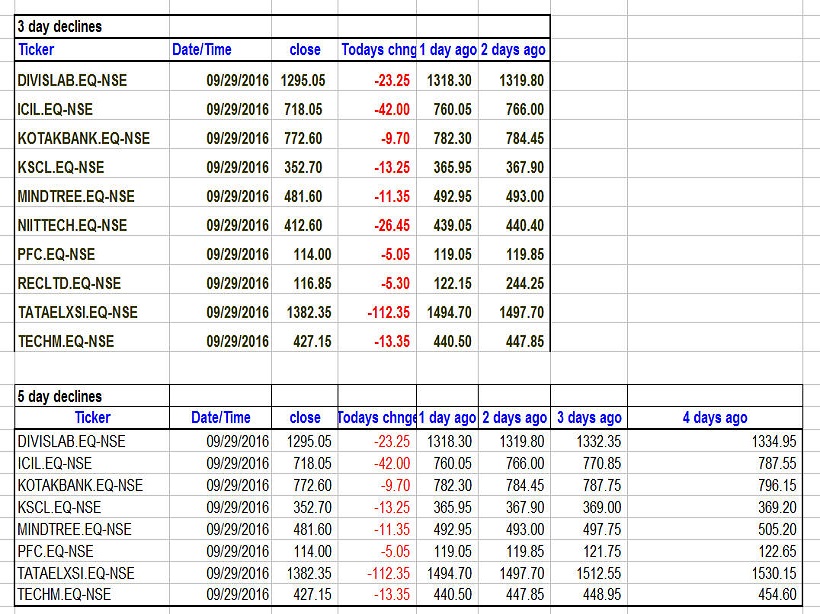Click the '4 days ago' column header
The image size is (820, 614).
(714, 418)
